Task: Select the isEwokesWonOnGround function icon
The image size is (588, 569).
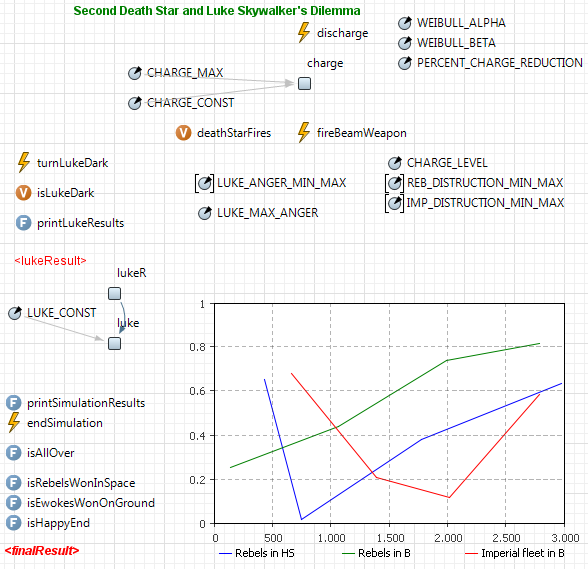Action: click(14, 503)
